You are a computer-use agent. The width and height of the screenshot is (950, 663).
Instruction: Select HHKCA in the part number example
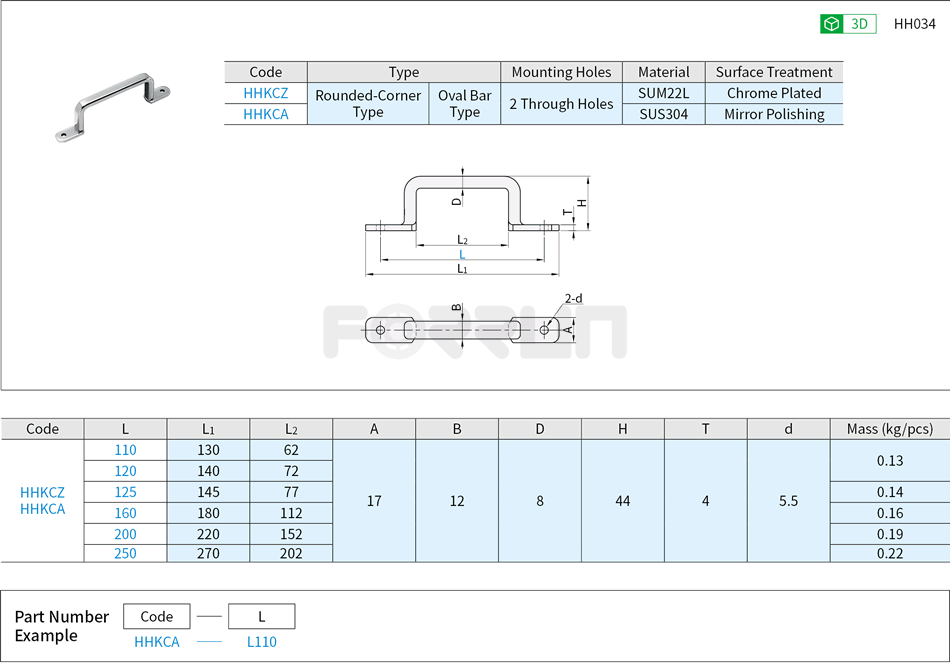tap(156, 642)
